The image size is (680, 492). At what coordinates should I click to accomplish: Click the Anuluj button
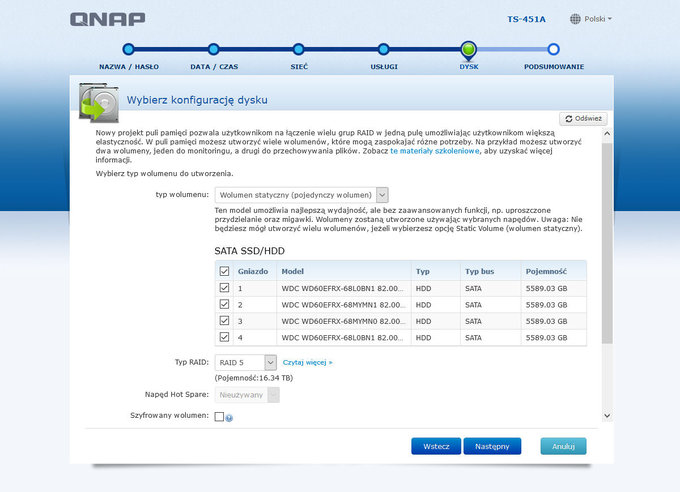click(563, 446)
